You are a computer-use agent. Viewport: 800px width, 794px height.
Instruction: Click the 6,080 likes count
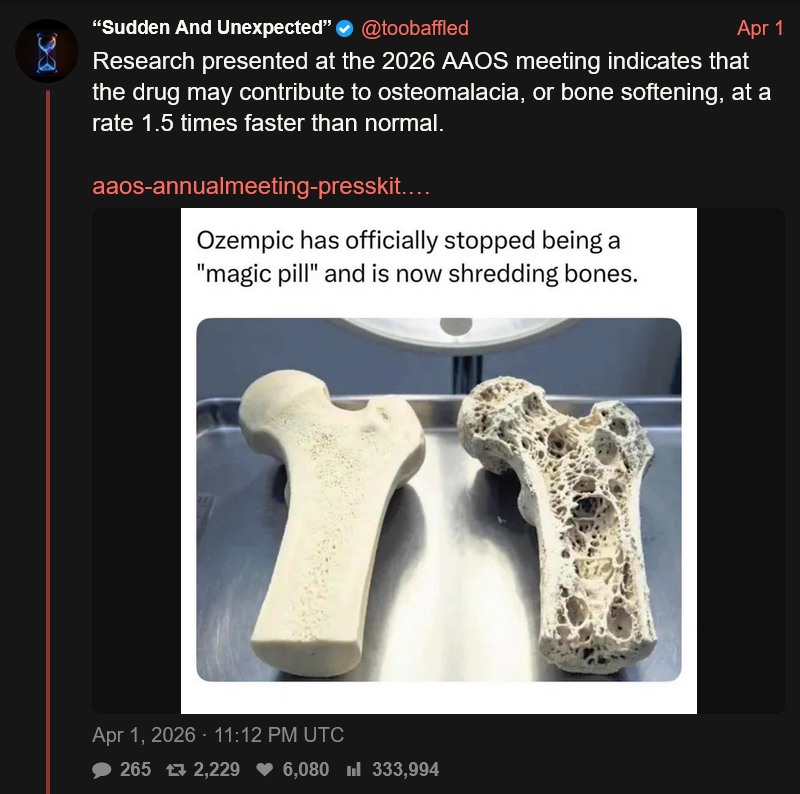[x=306, y=770]
